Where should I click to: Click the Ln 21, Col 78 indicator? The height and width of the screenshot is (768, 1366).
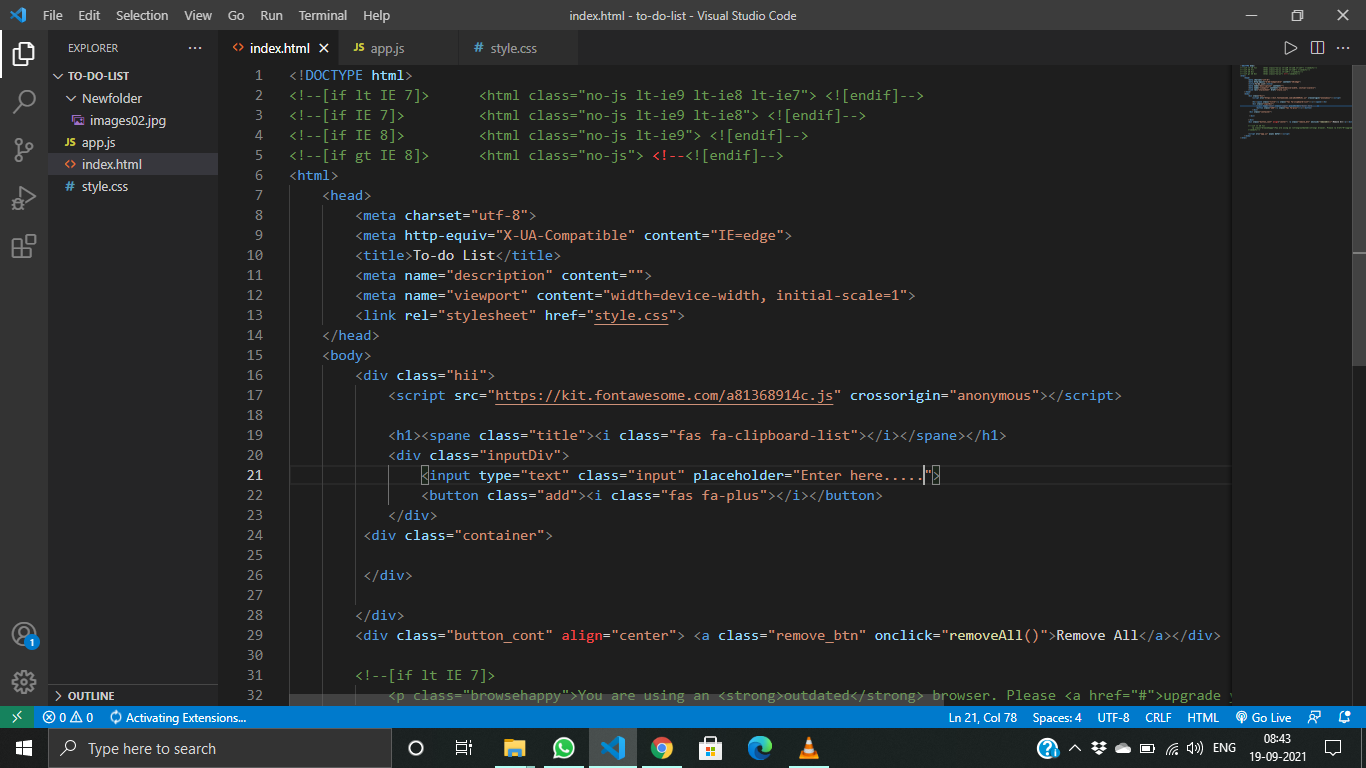(x=982, y=717)
